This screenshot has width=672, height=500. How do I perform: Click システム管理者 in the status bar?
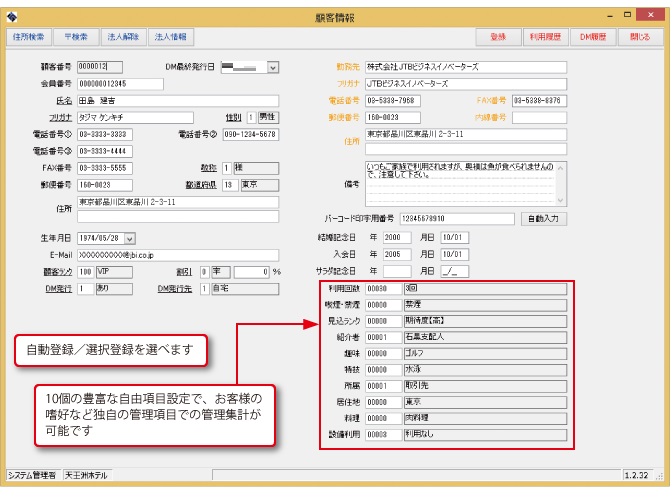[x=33, y=475]
